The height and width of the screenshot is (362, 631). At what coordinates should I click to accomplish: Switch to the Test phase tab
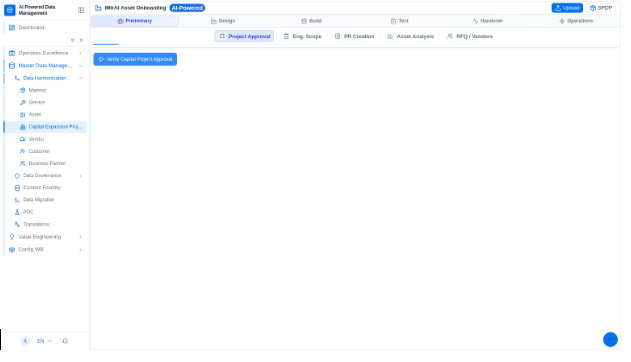pyautogui.click(x=400, y=21)
